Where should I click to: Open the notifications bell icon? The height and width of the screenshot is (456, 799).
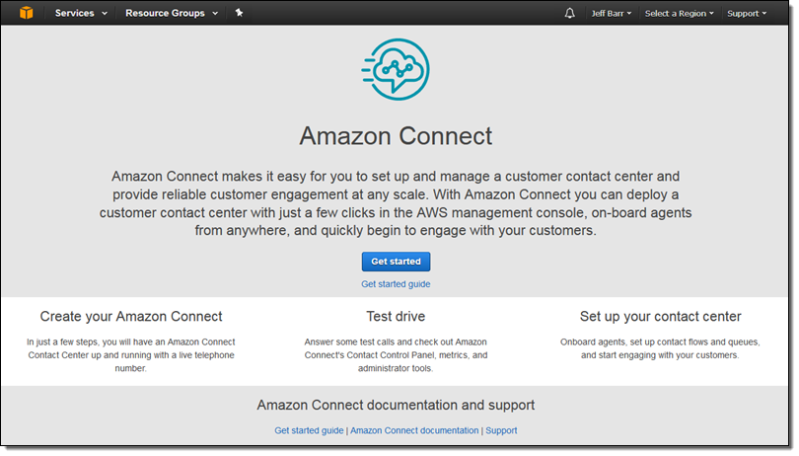(x=570, y=13)
